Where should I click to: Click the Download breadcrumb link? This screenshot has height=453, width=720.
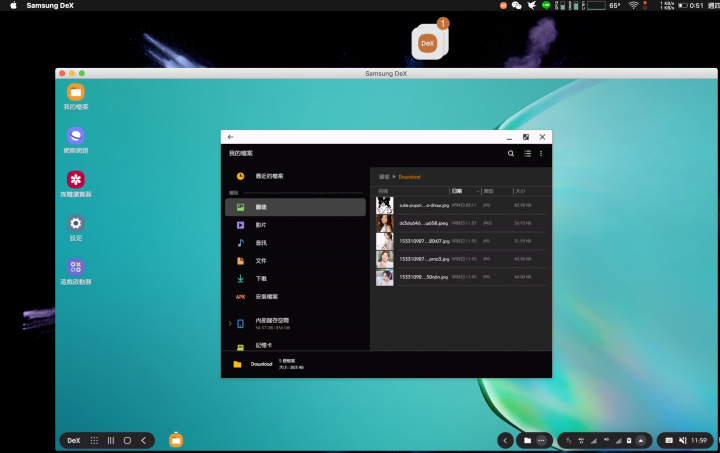coord(410,177)
